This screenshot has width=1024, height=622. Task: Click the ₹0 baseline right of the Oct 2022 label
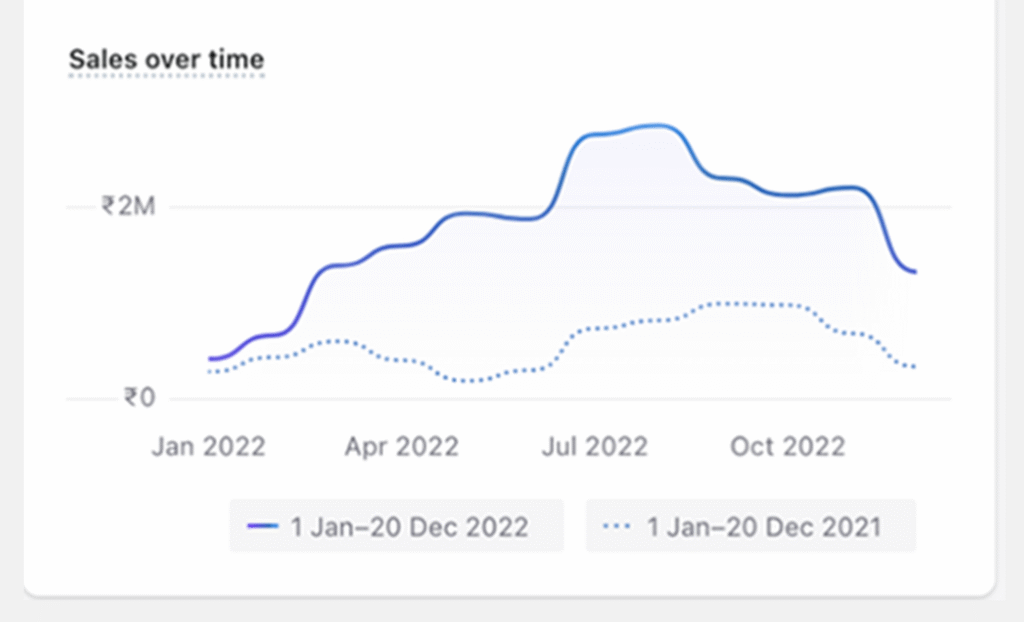coord(900,399)
